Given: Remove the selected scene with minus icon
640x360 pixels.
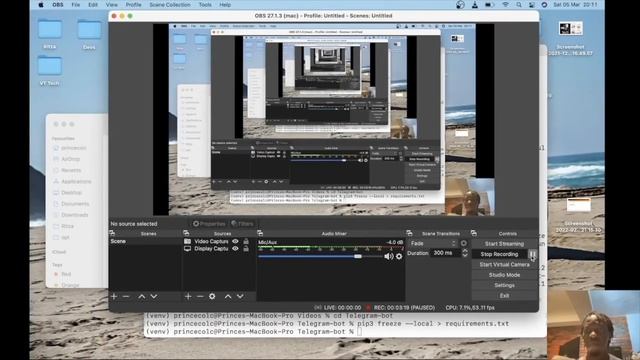Looking at the screenshot, I should [x=126, y=296].
